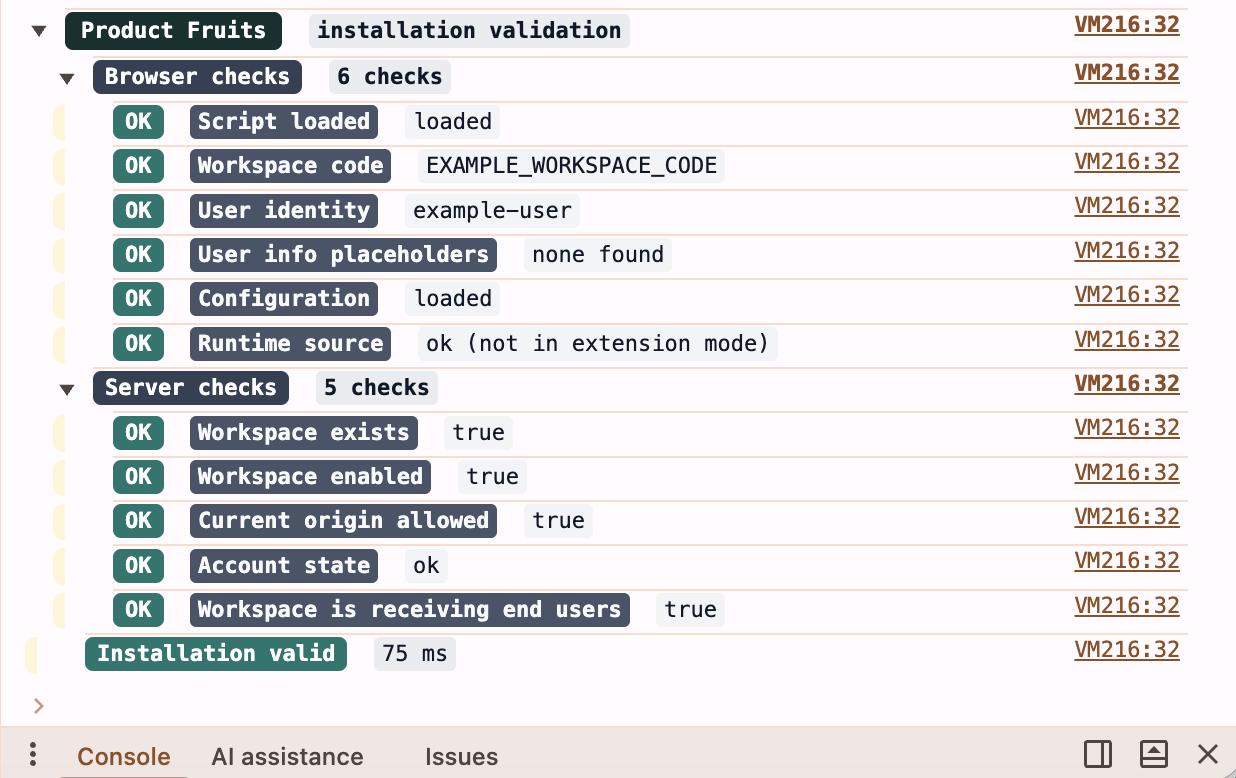Open VM216:32 link beside Script loaded
1236x778 pixels.
pos(1127,118)
